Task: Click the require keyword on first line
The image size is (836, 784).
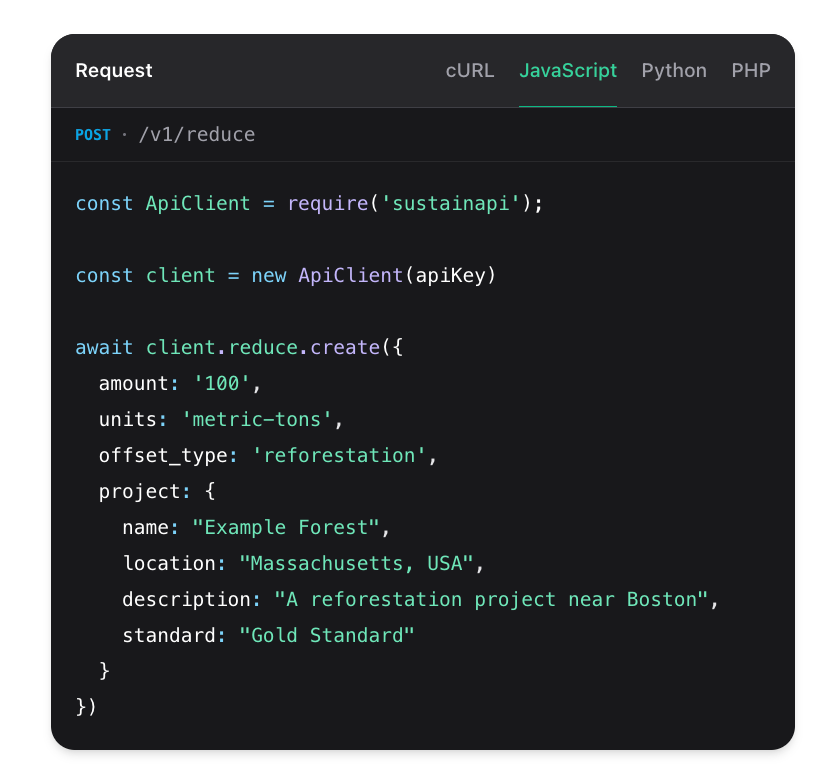Action: pos(327,203)
